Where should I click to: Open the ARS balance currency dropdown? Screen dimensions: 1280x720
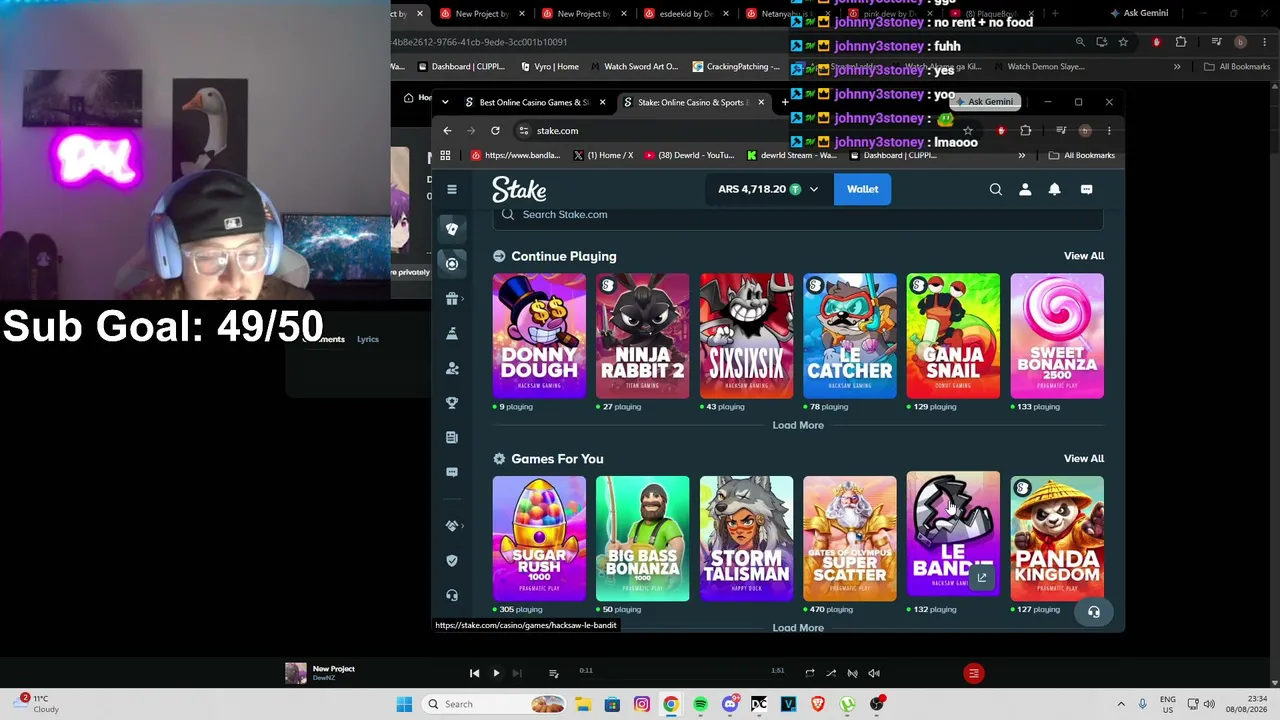tap(768, 189)
